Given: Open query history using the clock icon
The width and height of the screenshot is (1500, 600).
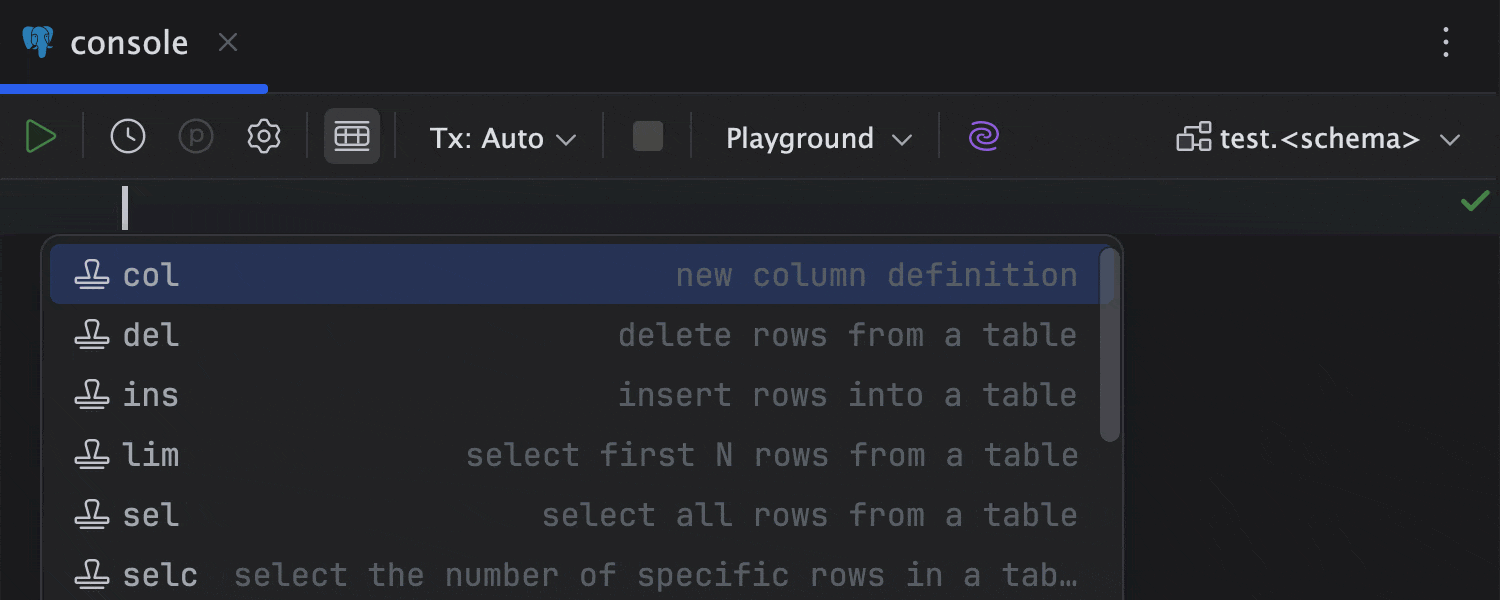Looking at the screenshot, I should tap(127, 136).
